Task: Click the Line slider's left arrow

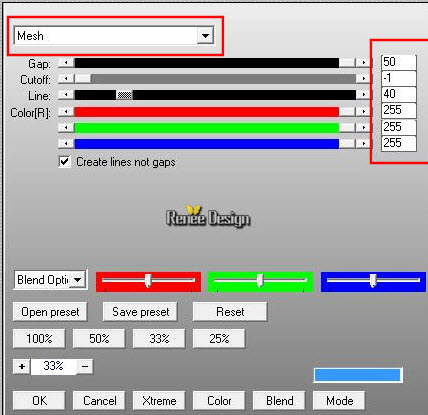Action: pos(66,95)
